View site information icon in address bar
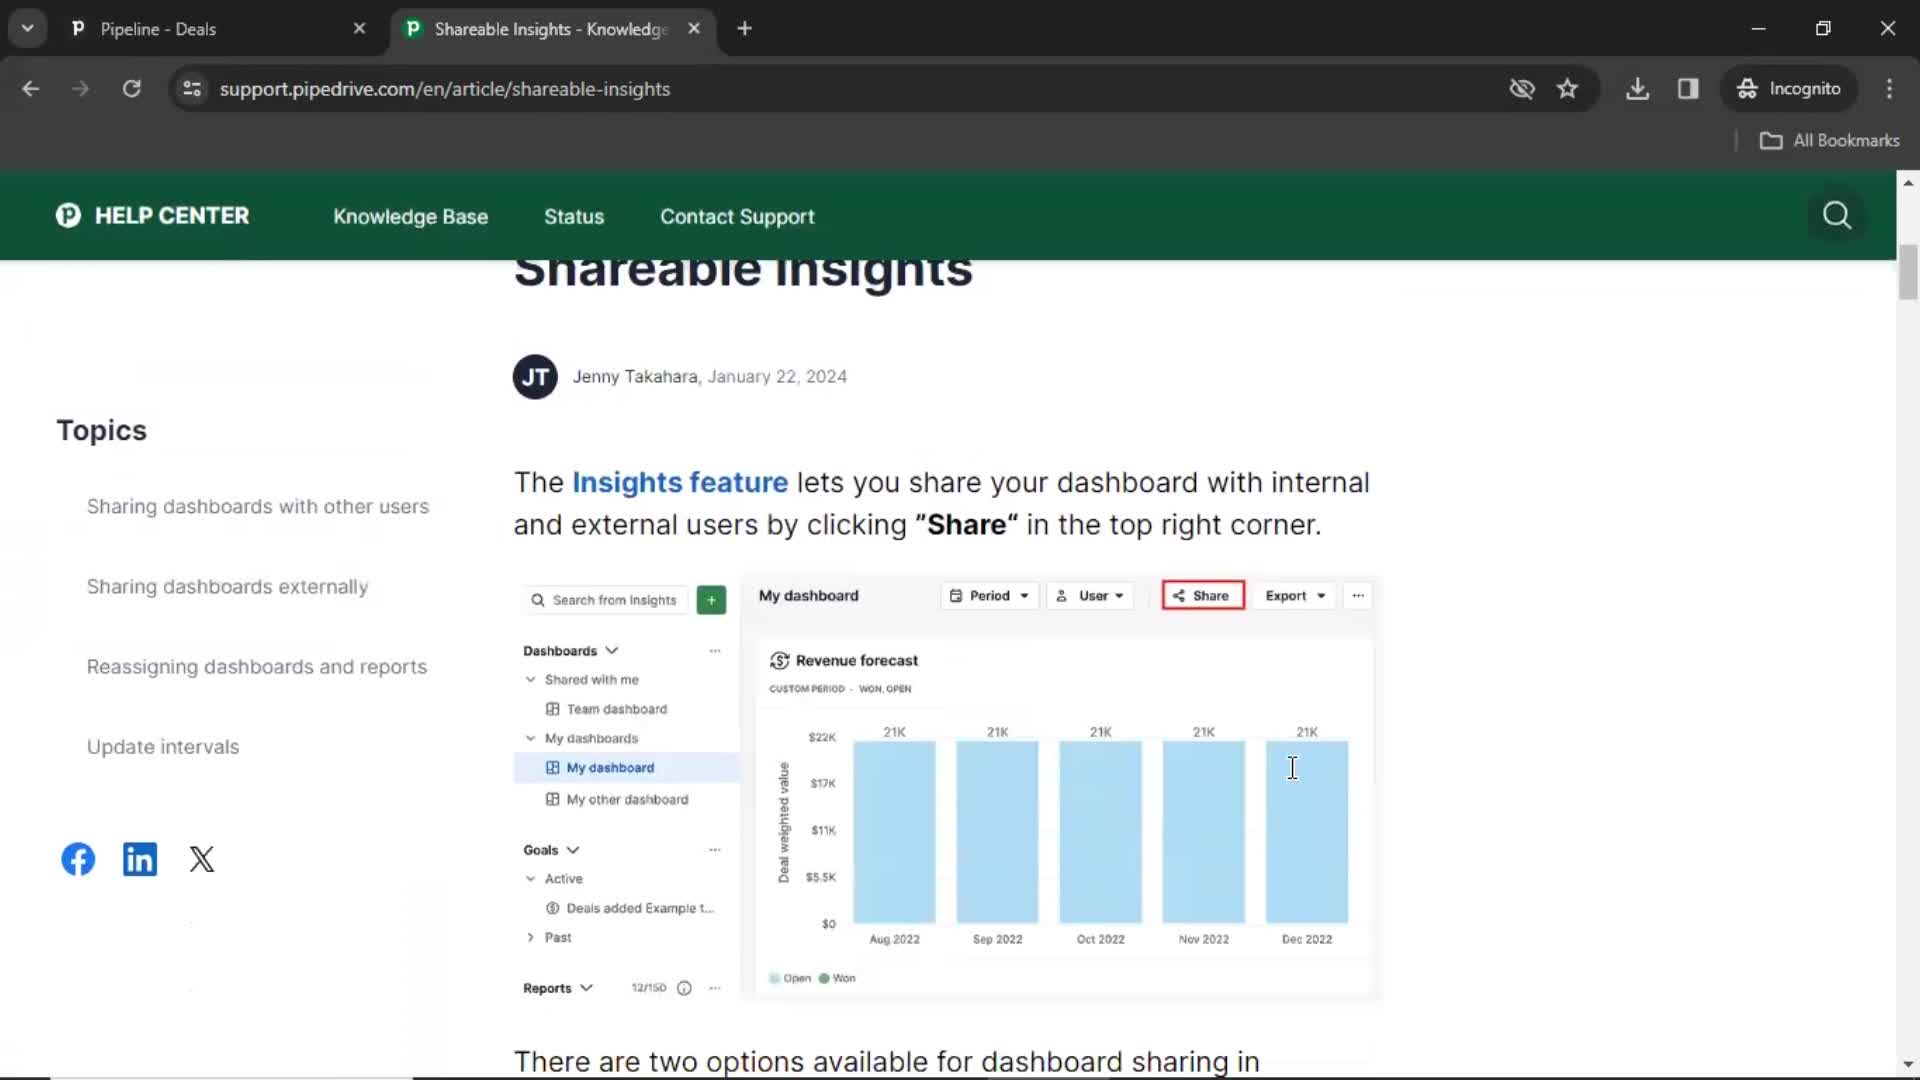1920x1080 pixels. [x=192, y=88]
